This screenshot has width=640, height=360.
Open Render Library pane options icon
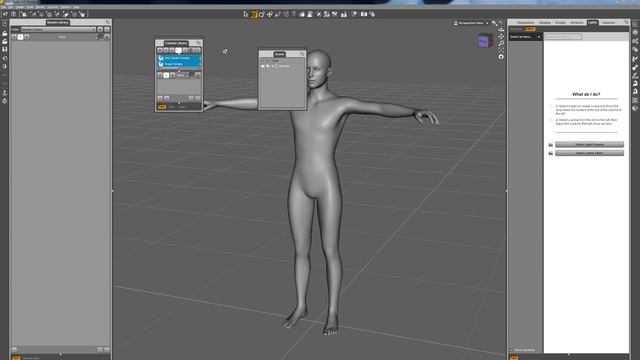(x=108, y=22)
